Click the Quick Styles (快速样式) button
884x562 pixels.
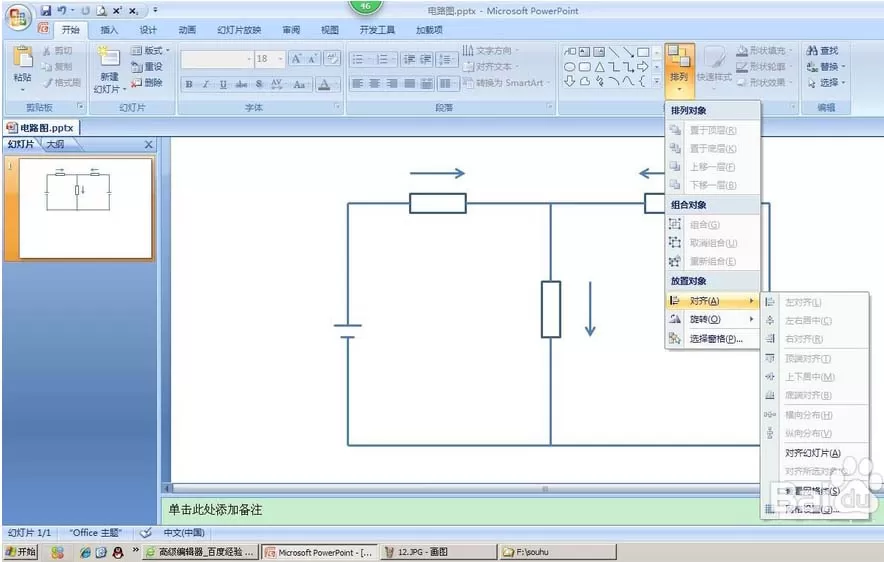pos(714,65)
